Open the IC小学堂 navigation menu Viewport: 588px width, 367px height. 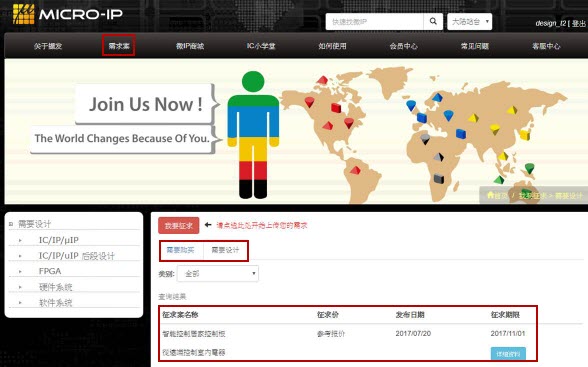[261, 46]
